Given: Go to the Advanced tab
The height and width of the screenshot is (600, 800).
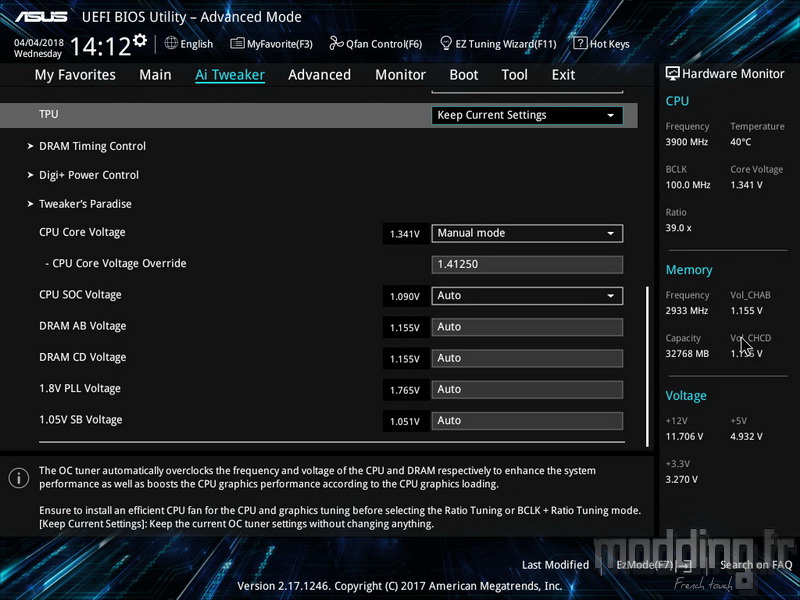Looking at the screenshot, I should pyautogui.click(x=319, y=75).
